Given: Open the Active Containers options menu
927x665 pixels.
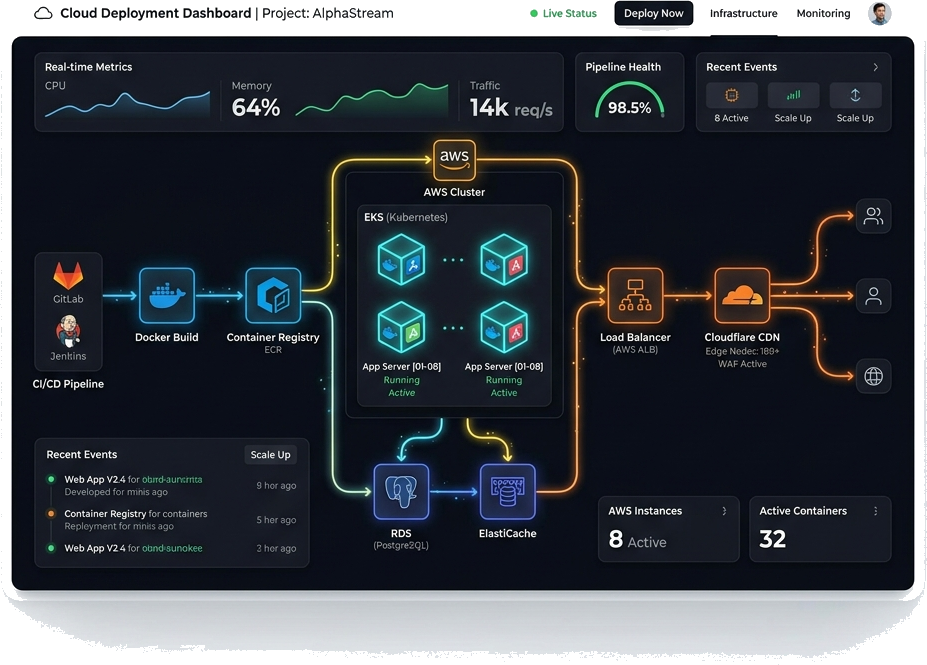Looking at the screenshot, I should click(876, 511).
